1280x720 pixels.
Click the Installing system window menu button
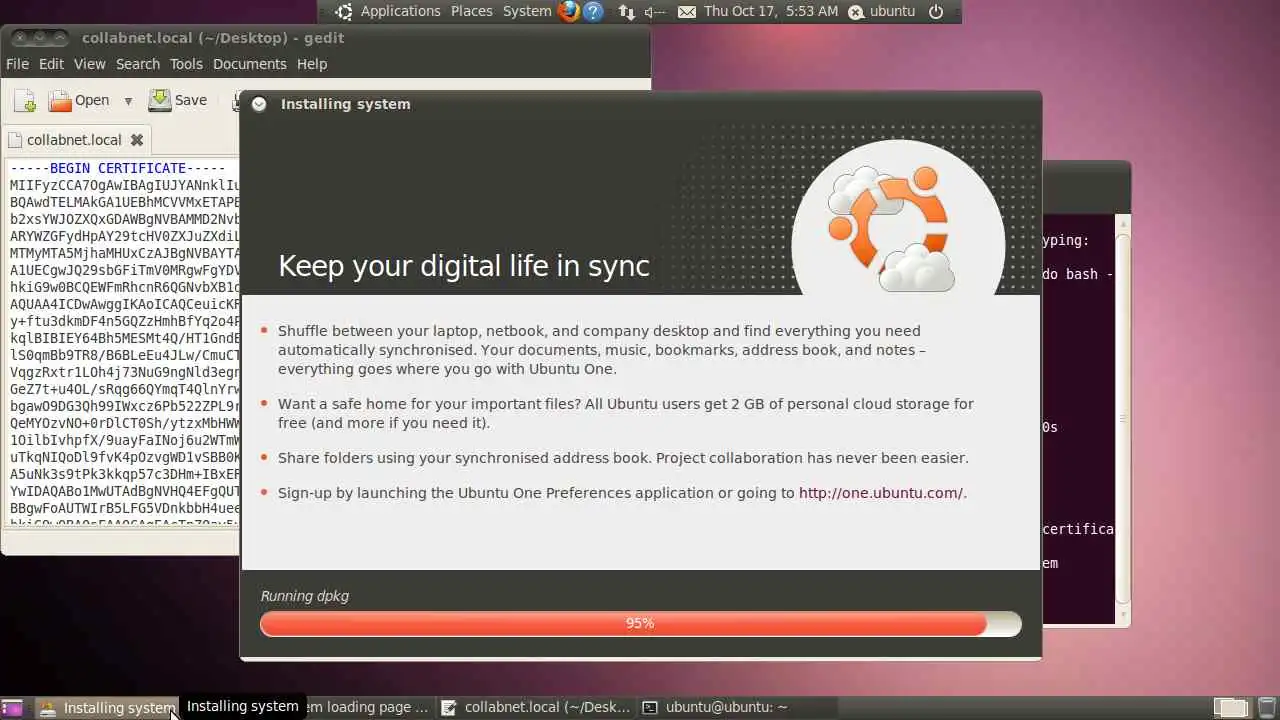pyautogui.click(x=259, y=104)
